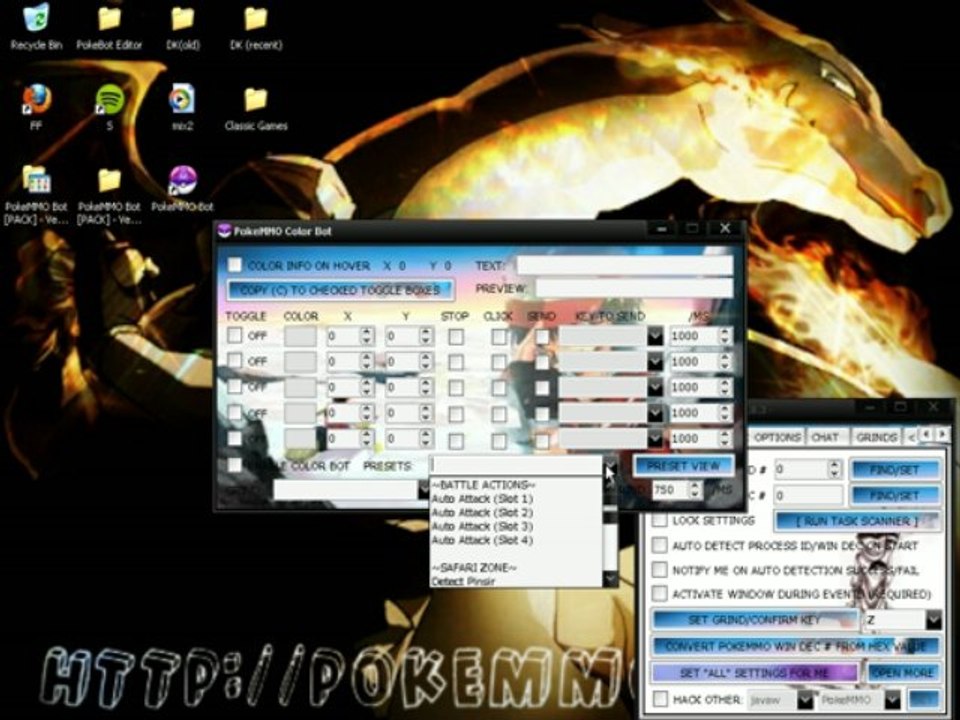Viewport: 960px width, 720px height.
Task: Open fifth row's Key To Send dropdown
Action: coord(654,438)
